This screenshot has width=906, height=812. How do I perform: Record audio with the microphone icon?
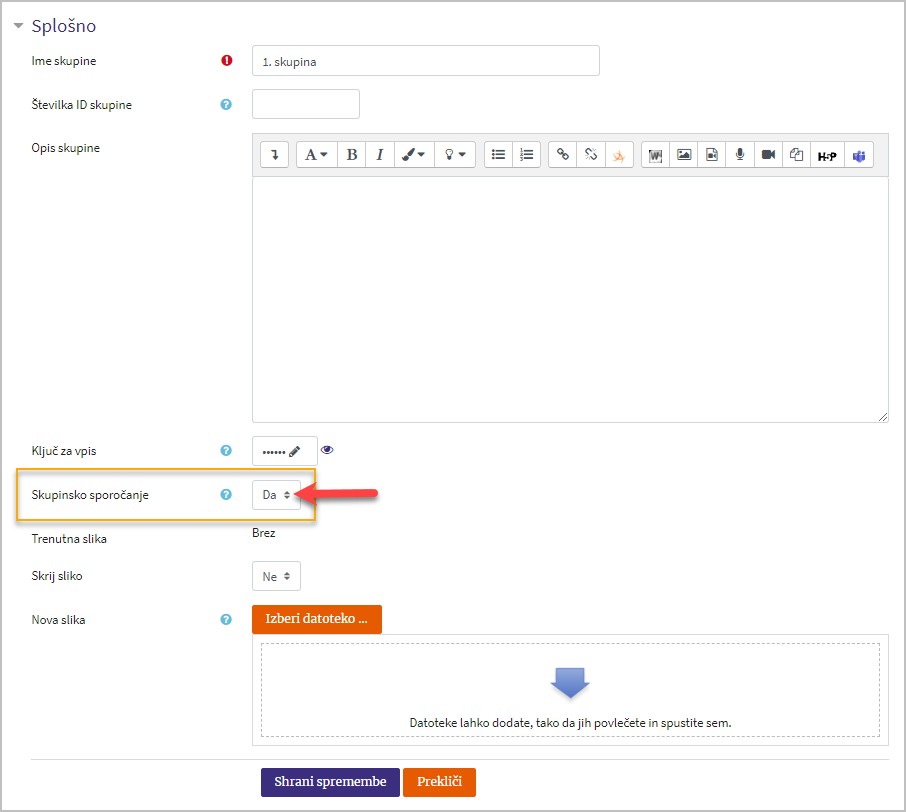click(740, 155)
